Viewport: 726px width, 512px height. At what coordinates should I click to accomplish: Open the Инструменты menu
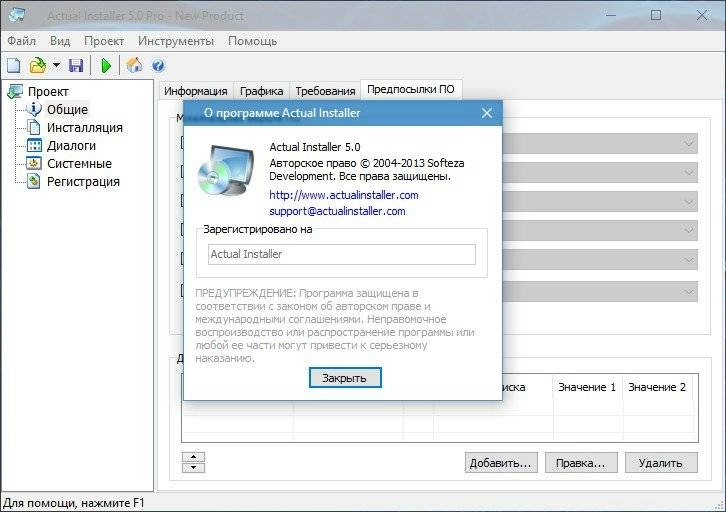(176, 41)
